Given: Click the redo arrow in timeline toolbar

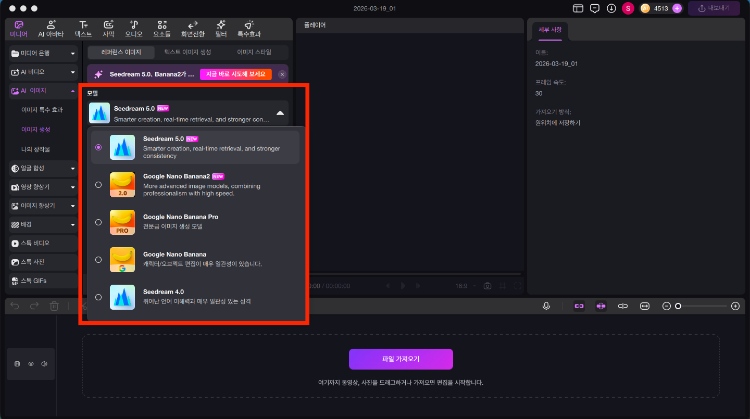Looking at the screenshot, I should pyautogui.click(x=34, y=306).
